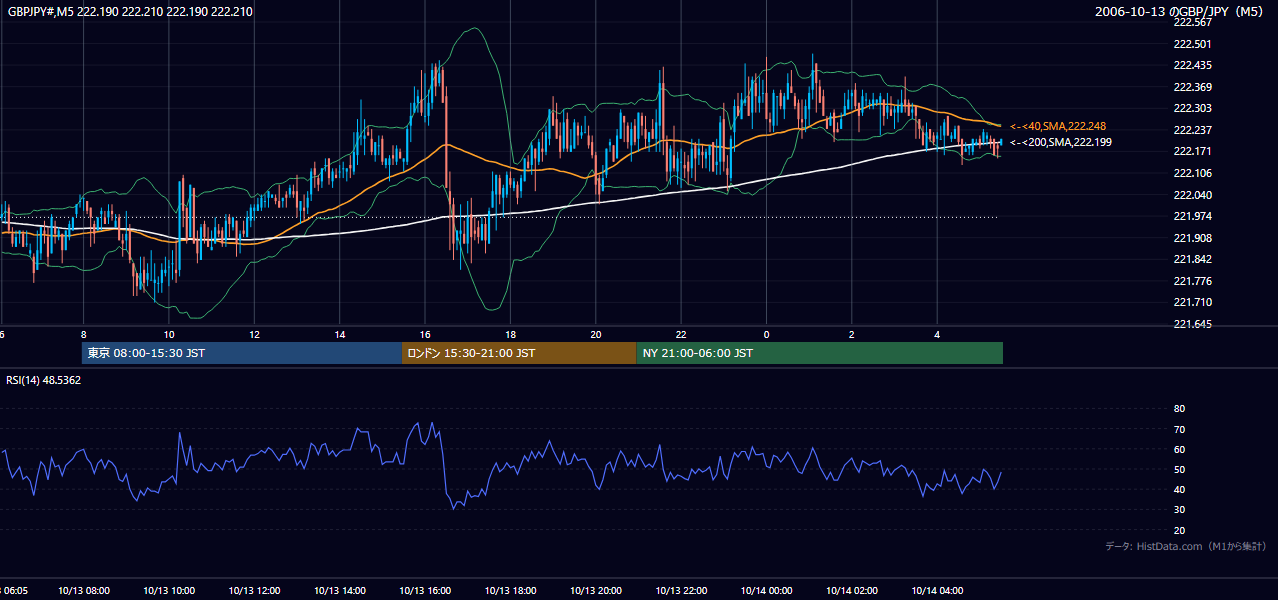Viewport: 1278px width, 600px height.
Task: Click price axis value 222.171
Action: 1192,151
